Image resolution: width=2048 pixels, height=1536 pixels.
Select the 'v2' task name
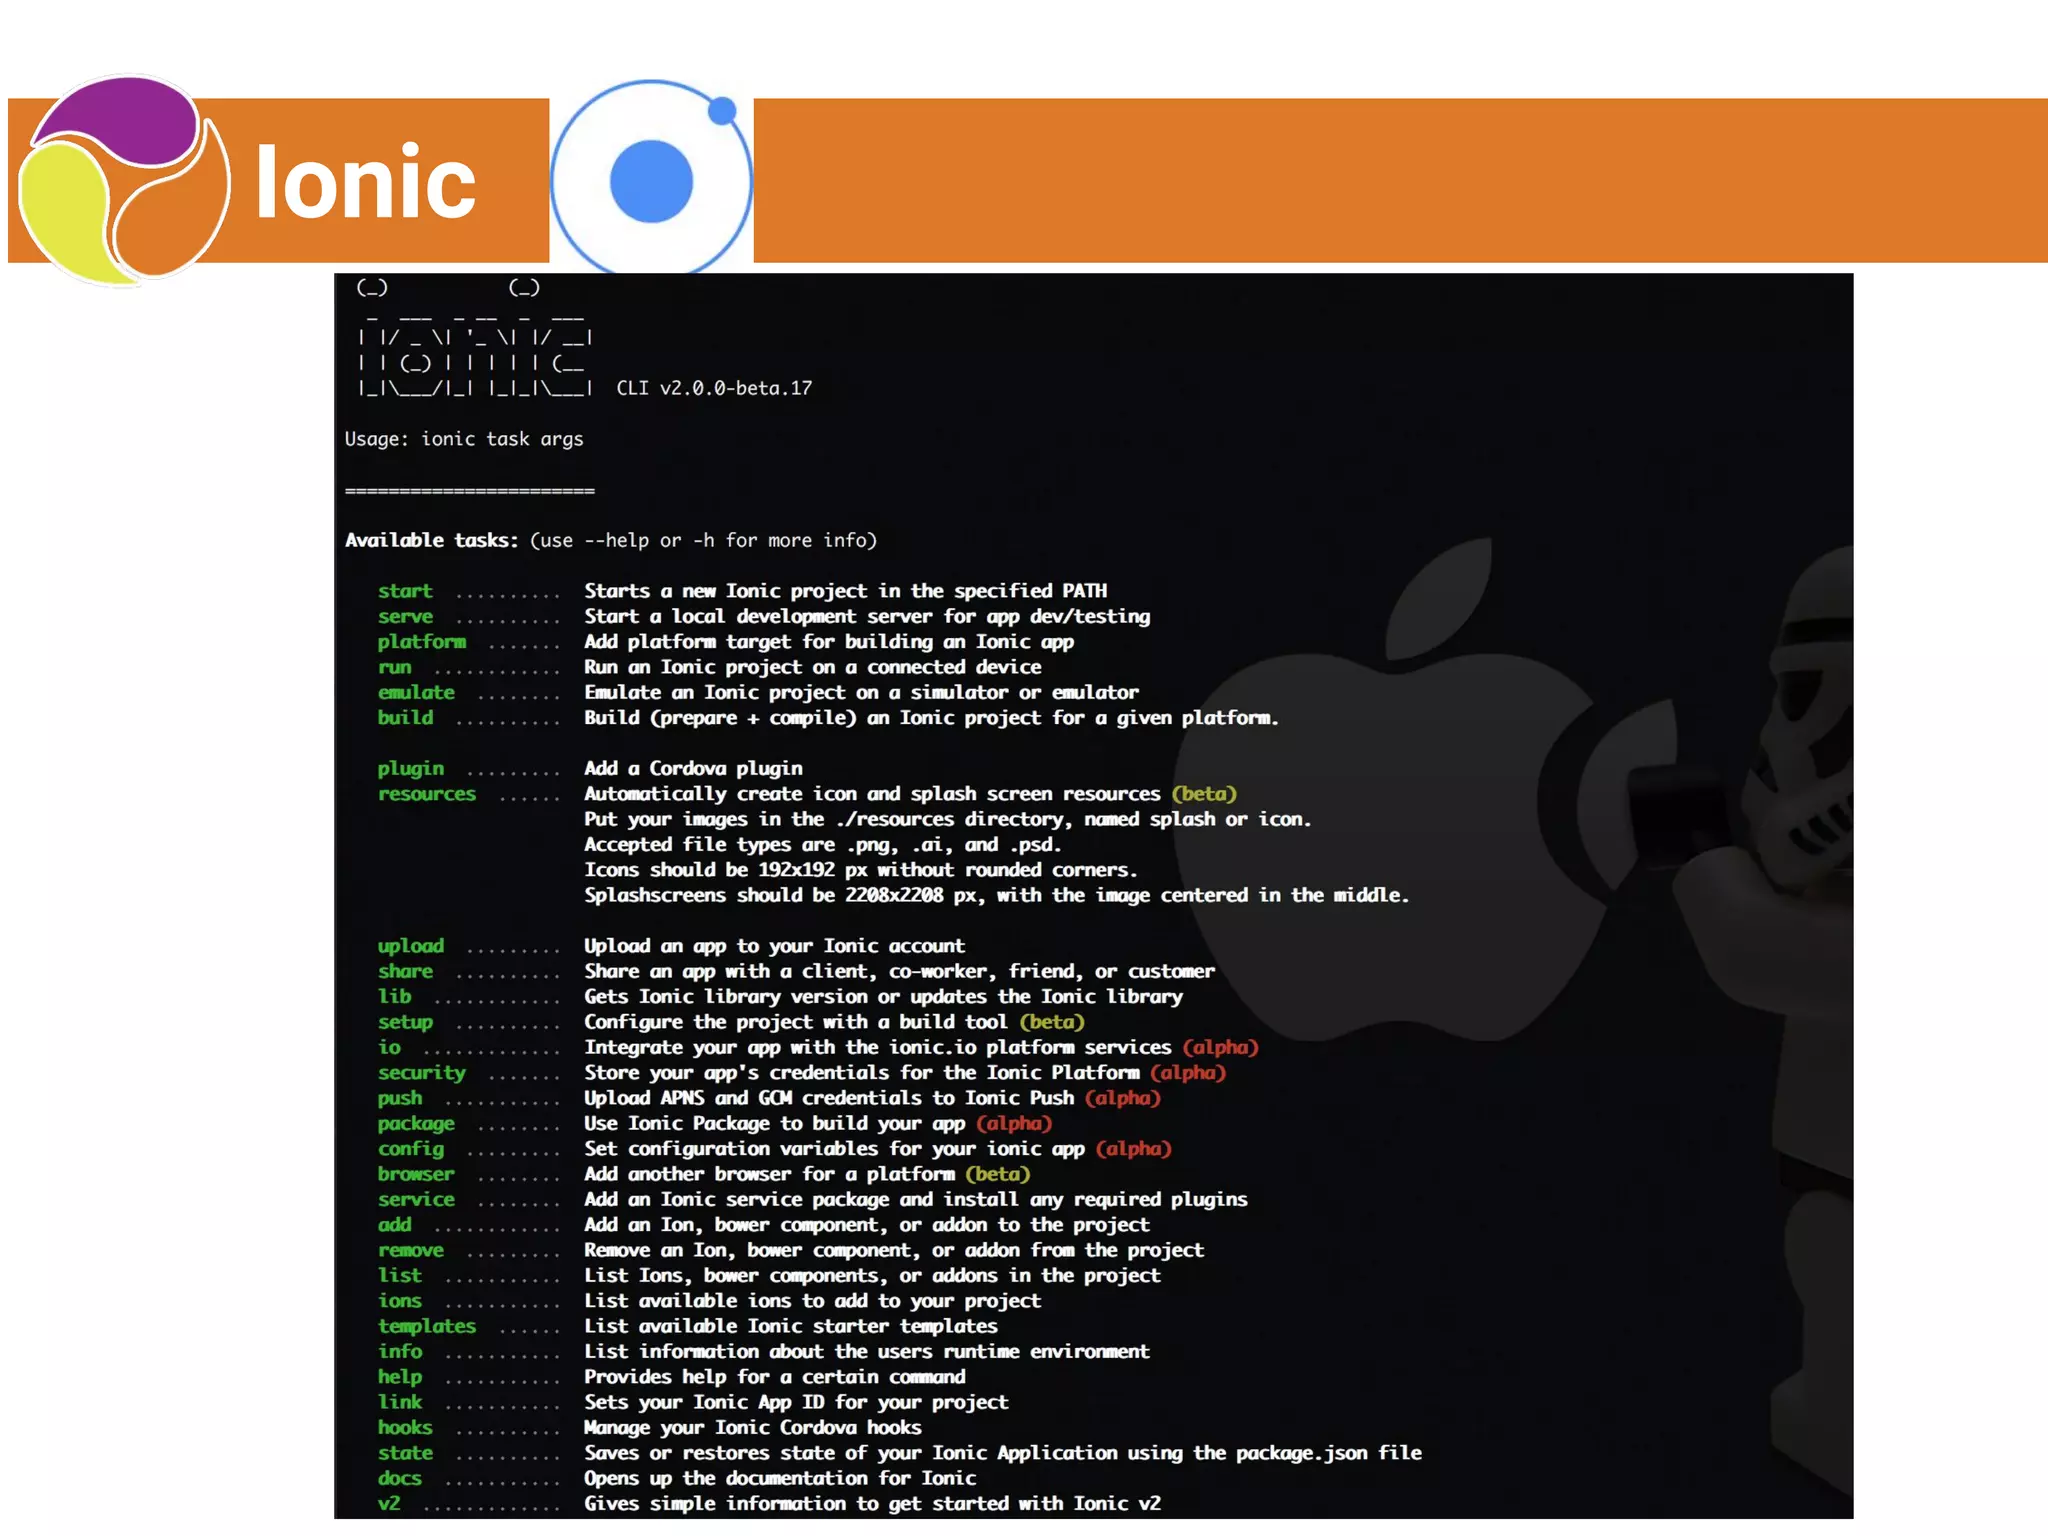coord(389,1503)
